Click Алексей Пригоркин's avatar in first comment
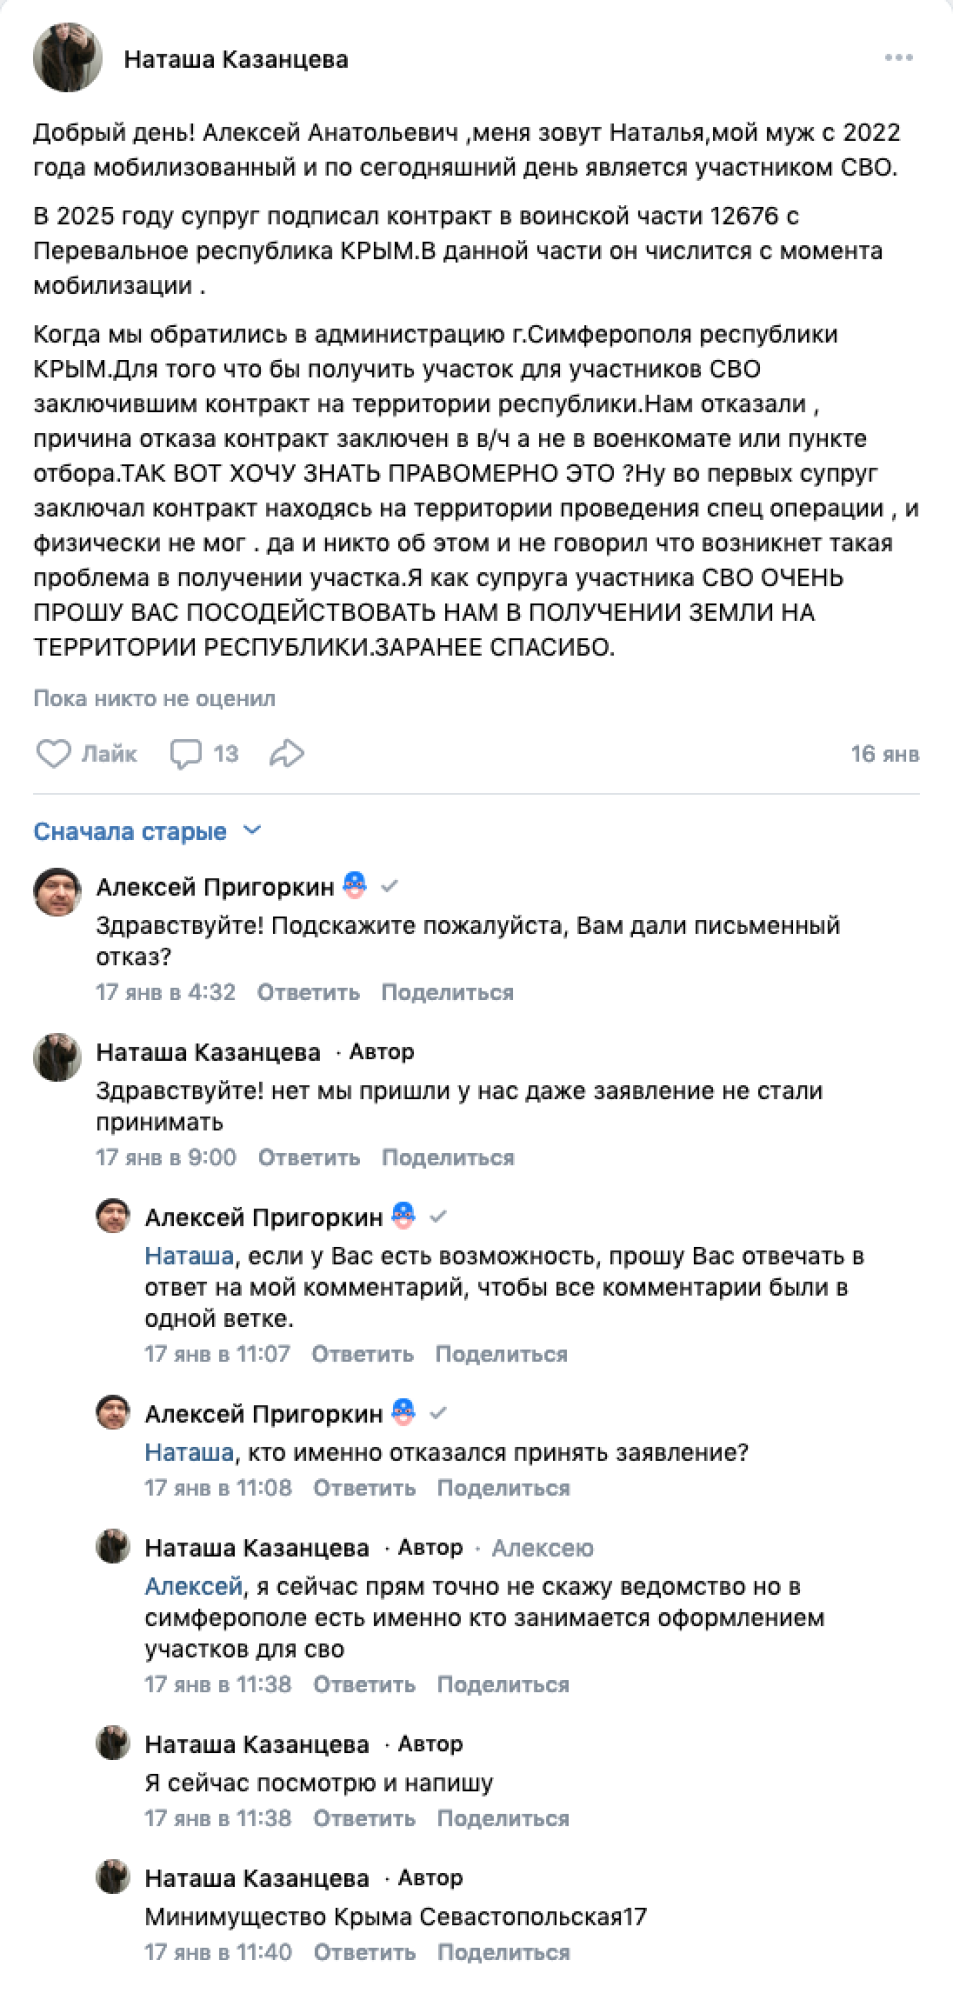 click(x=58, y=892)
